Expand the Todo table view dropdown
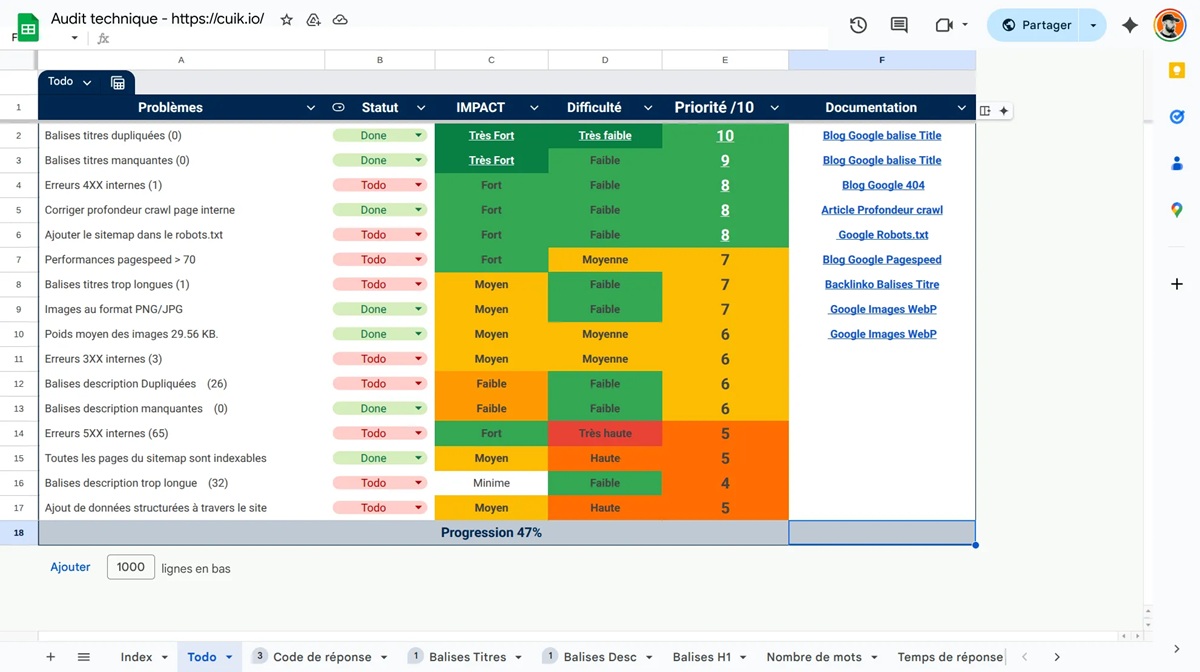The image size is (1200, 672). 87,82
